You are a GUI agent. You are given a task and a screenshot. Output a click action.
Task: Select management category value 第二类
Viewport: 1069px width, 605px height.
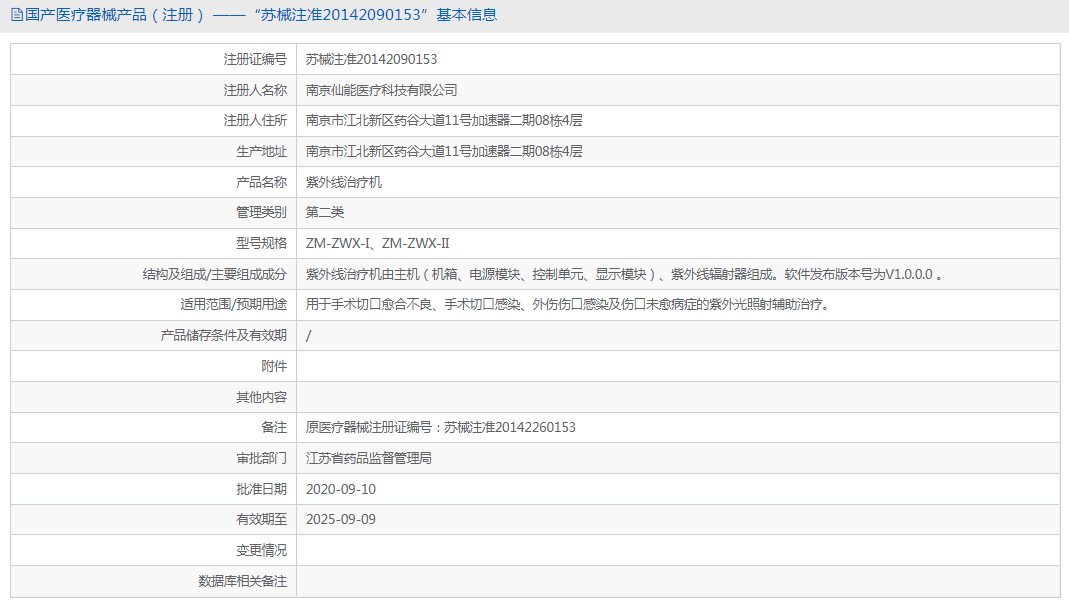click(325, 212)
